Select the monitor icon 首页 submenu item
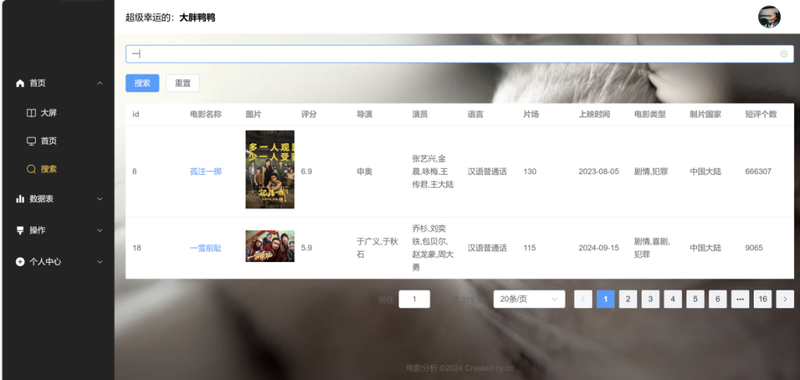The image size is (800, 380). [31, 141]
